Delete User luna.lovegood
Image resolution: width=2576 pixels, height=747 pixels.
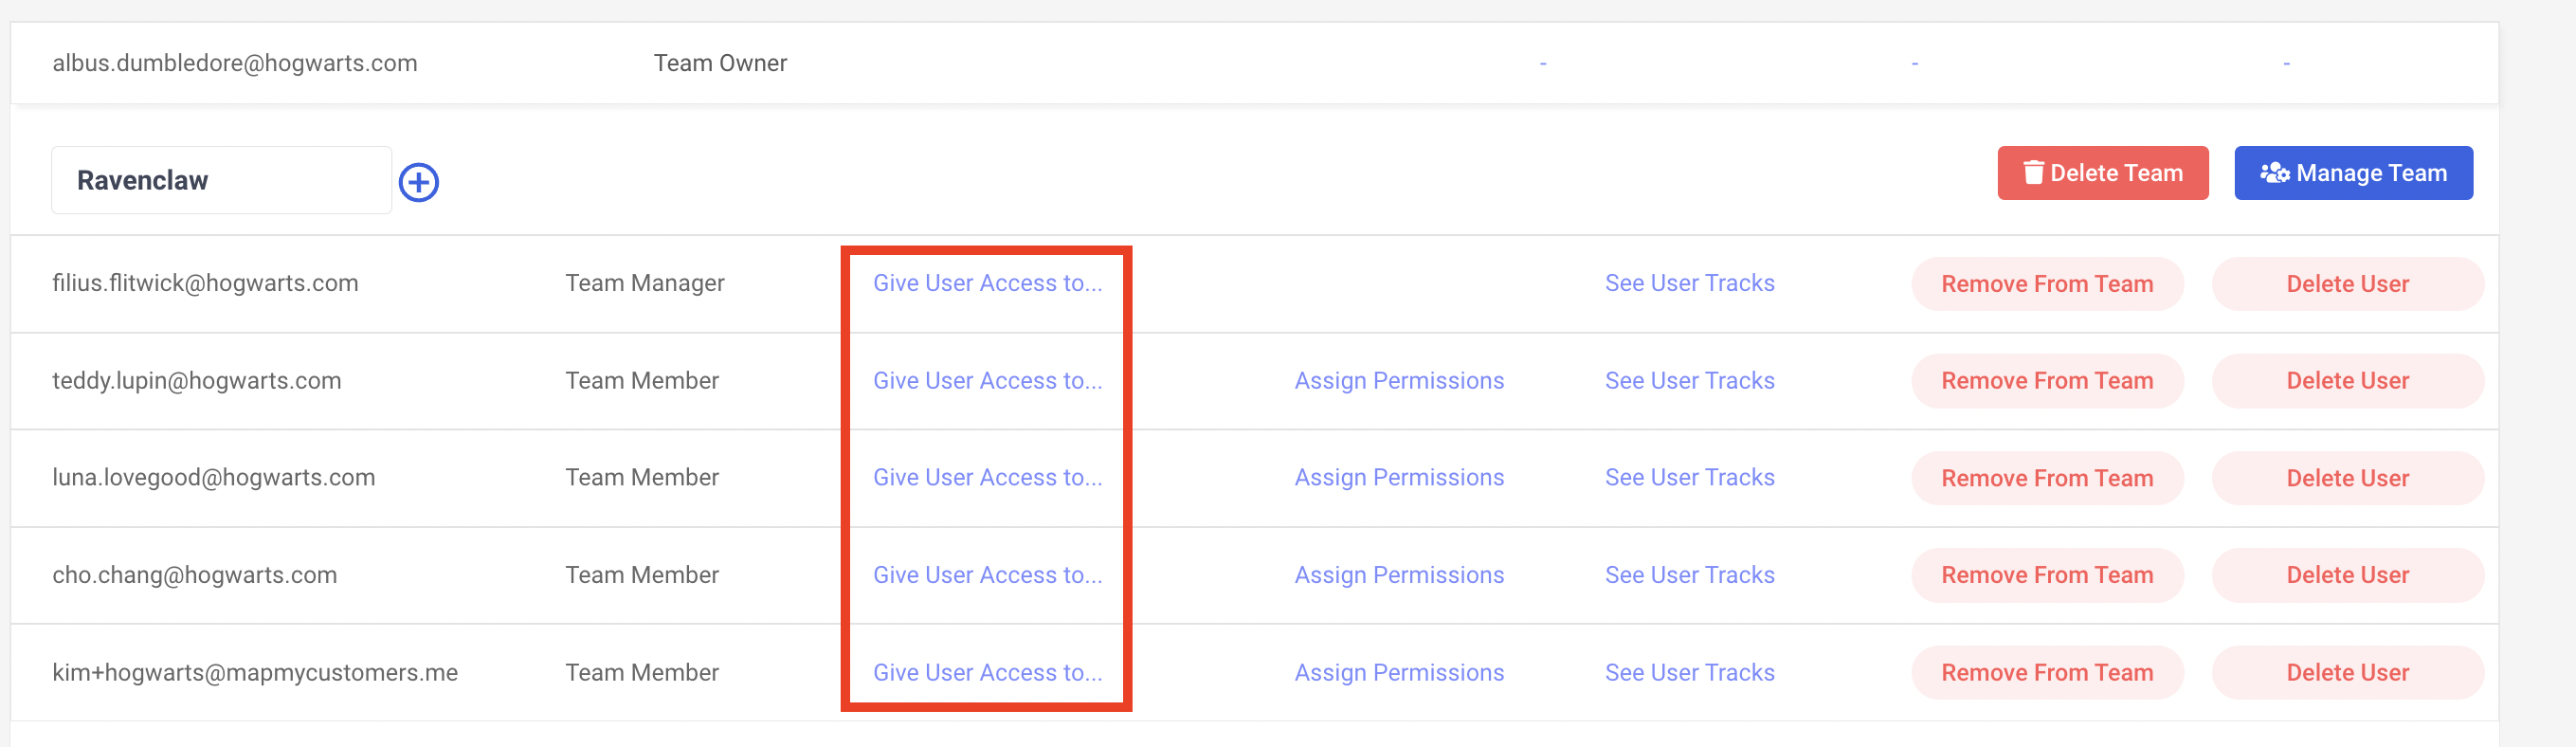2347,478
